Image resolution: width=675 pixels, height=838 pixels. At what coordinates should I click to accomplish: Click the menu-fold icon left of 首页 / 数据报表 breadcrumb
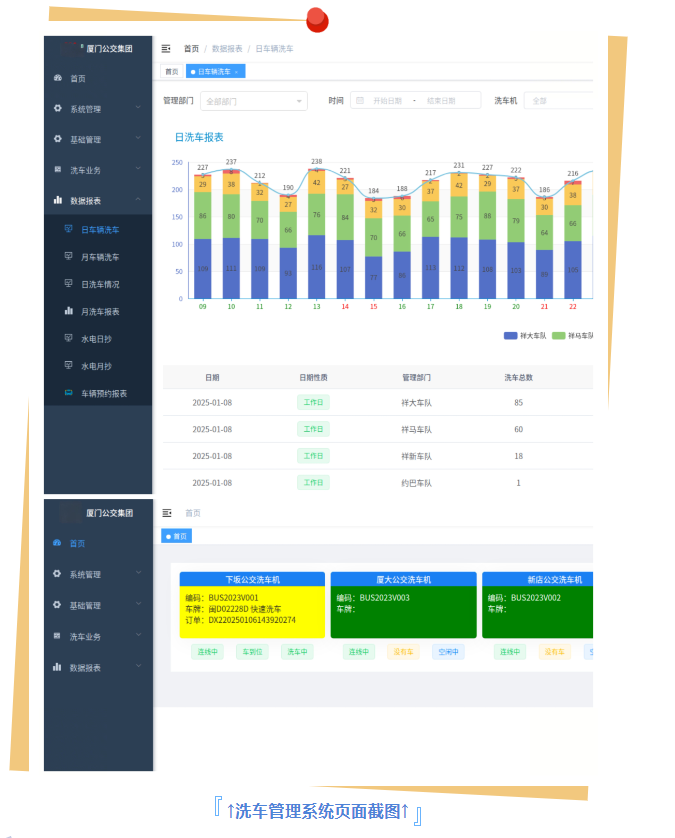coord(166,48)
